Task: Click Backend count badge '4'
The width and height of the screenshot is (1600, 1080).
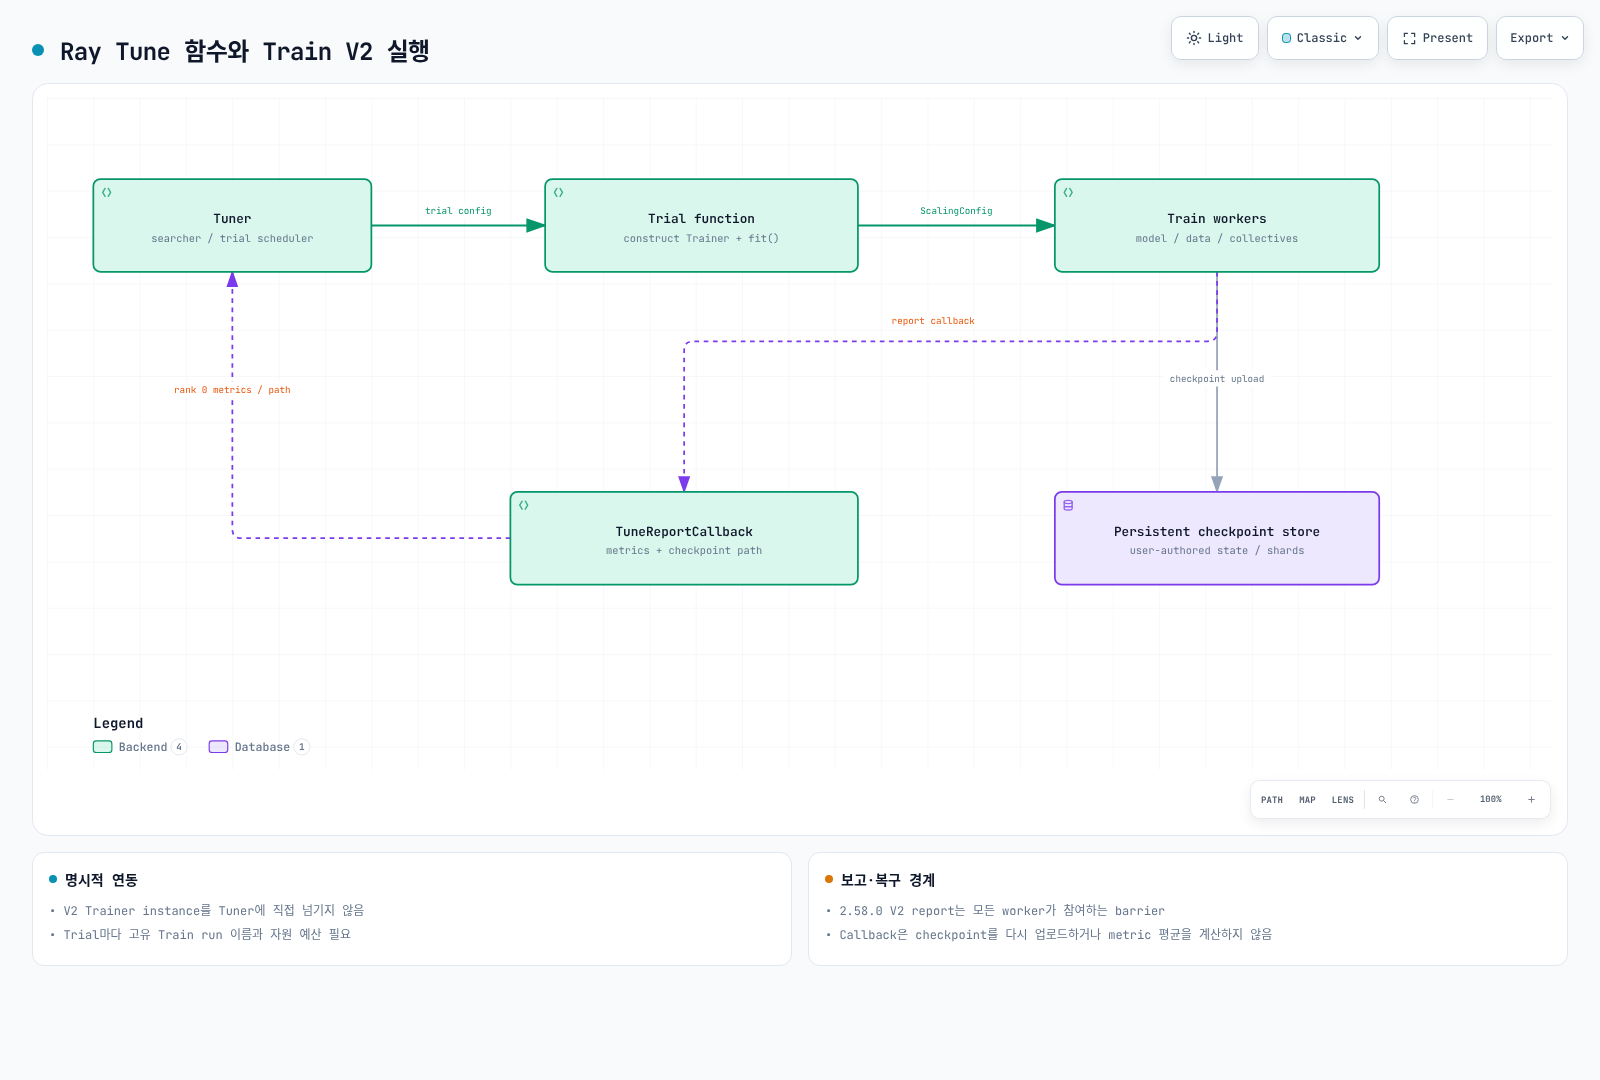Action: click(x=179, y=747)
